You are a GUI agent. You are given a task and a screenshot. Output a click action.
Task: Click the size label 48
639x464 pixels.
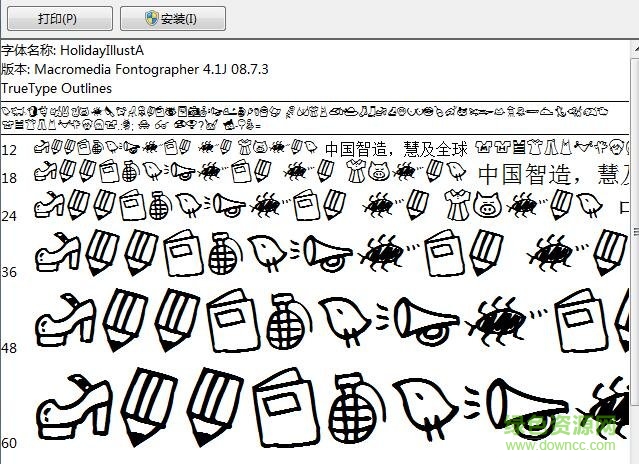coord(9,348)
